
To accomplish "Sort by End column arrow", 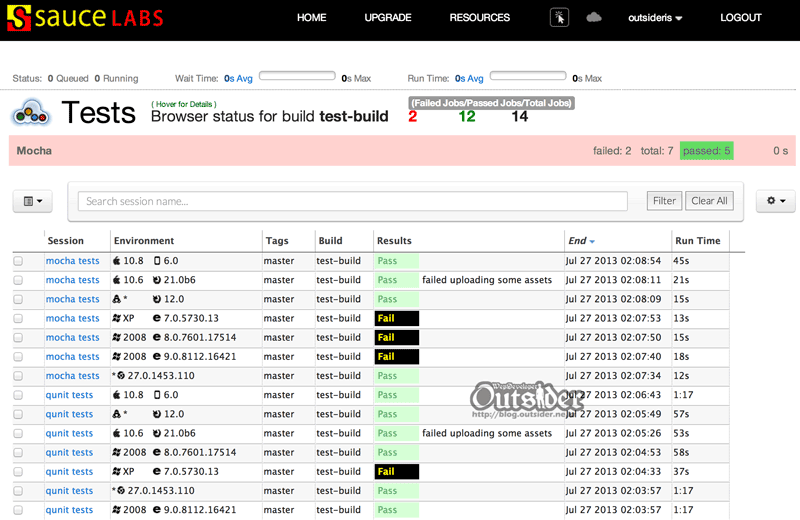I will click(592, 241).
